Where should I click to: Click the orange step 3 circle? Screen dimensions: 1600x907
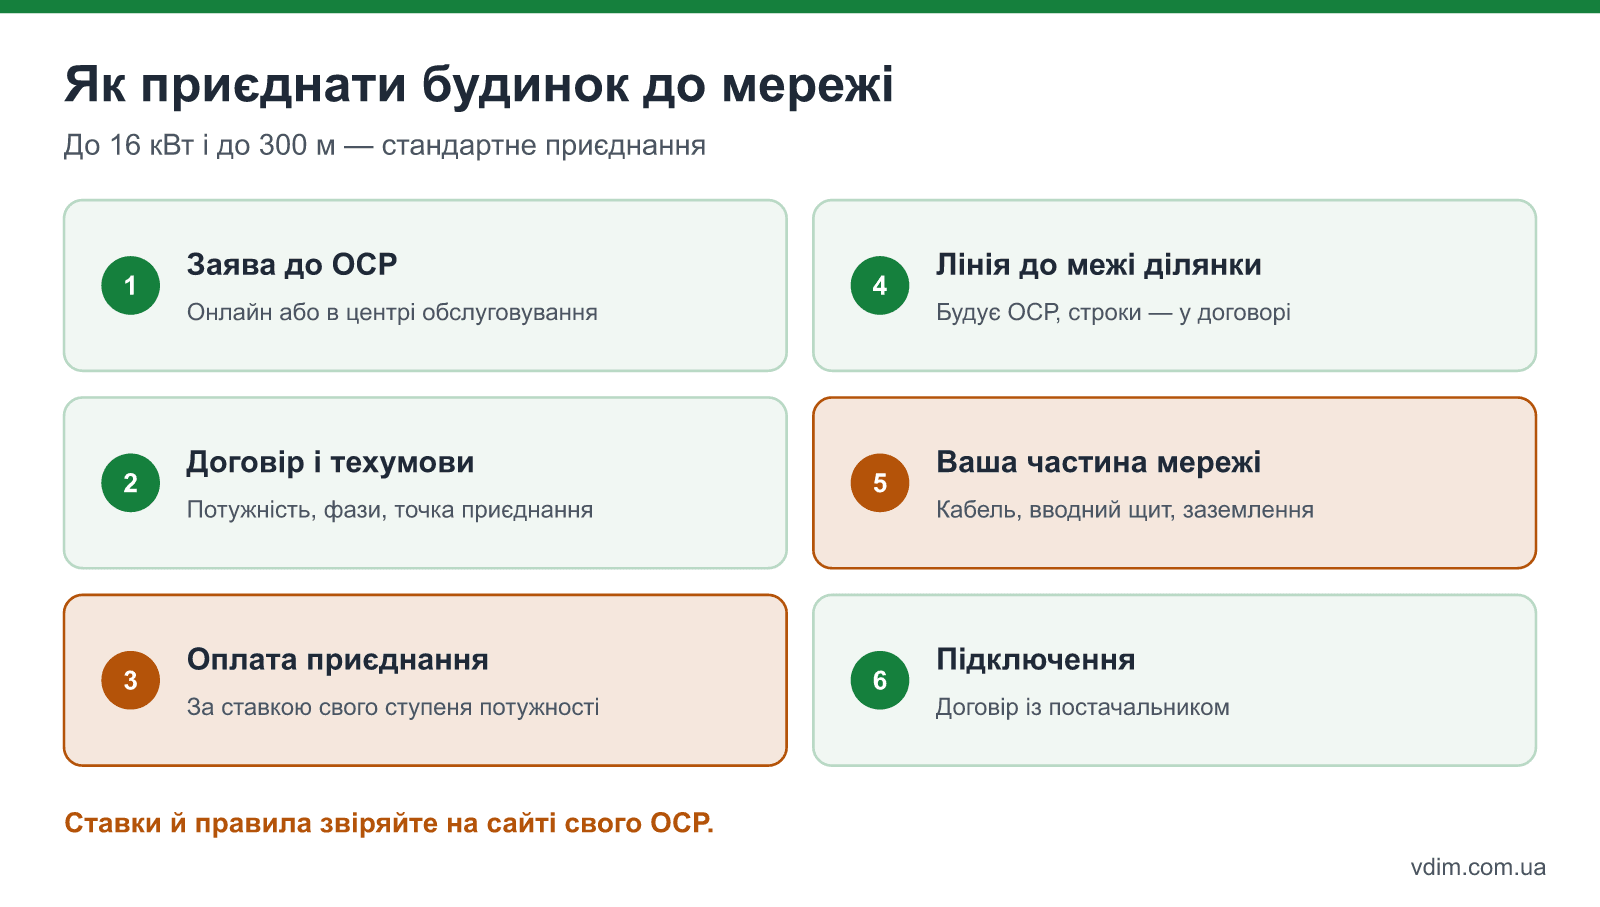click(131, 681)
